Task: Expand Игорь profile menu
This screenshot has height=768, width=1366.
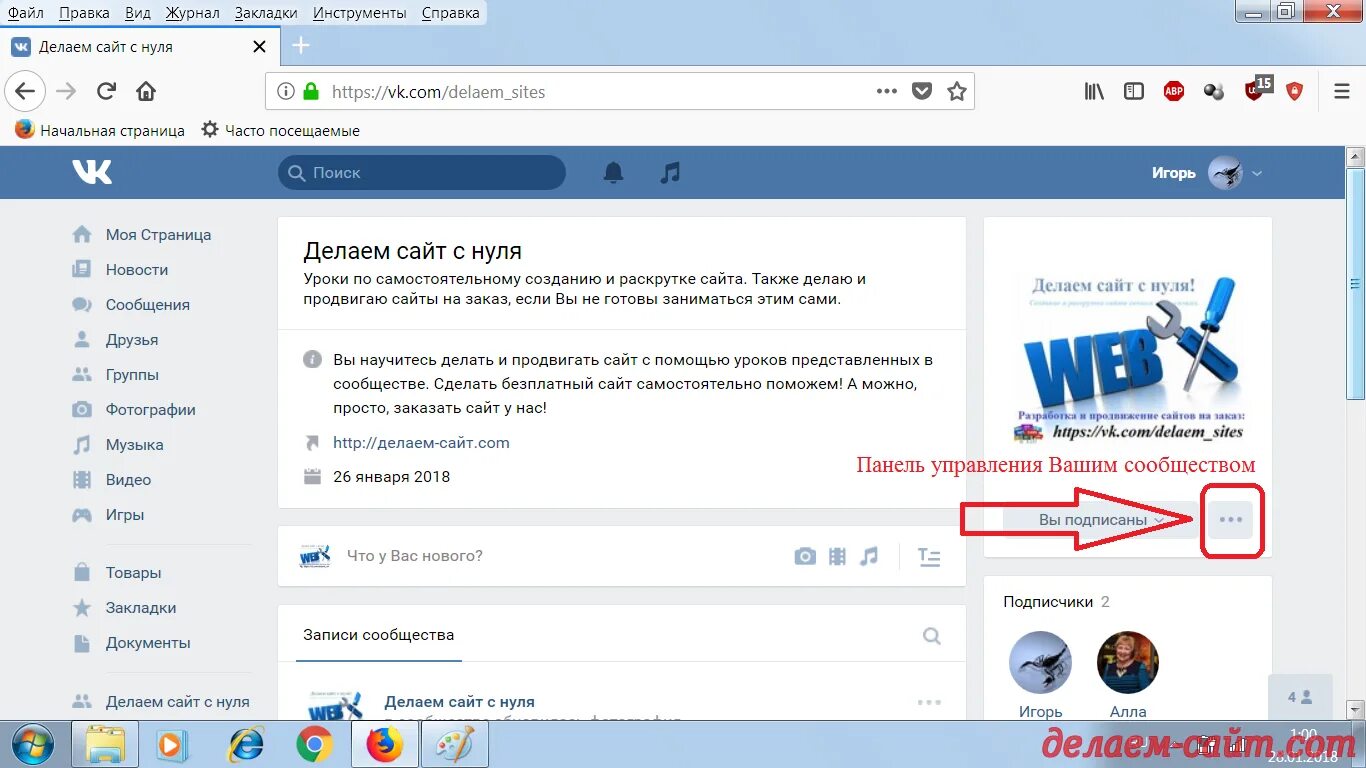Action: point(1207,173)
